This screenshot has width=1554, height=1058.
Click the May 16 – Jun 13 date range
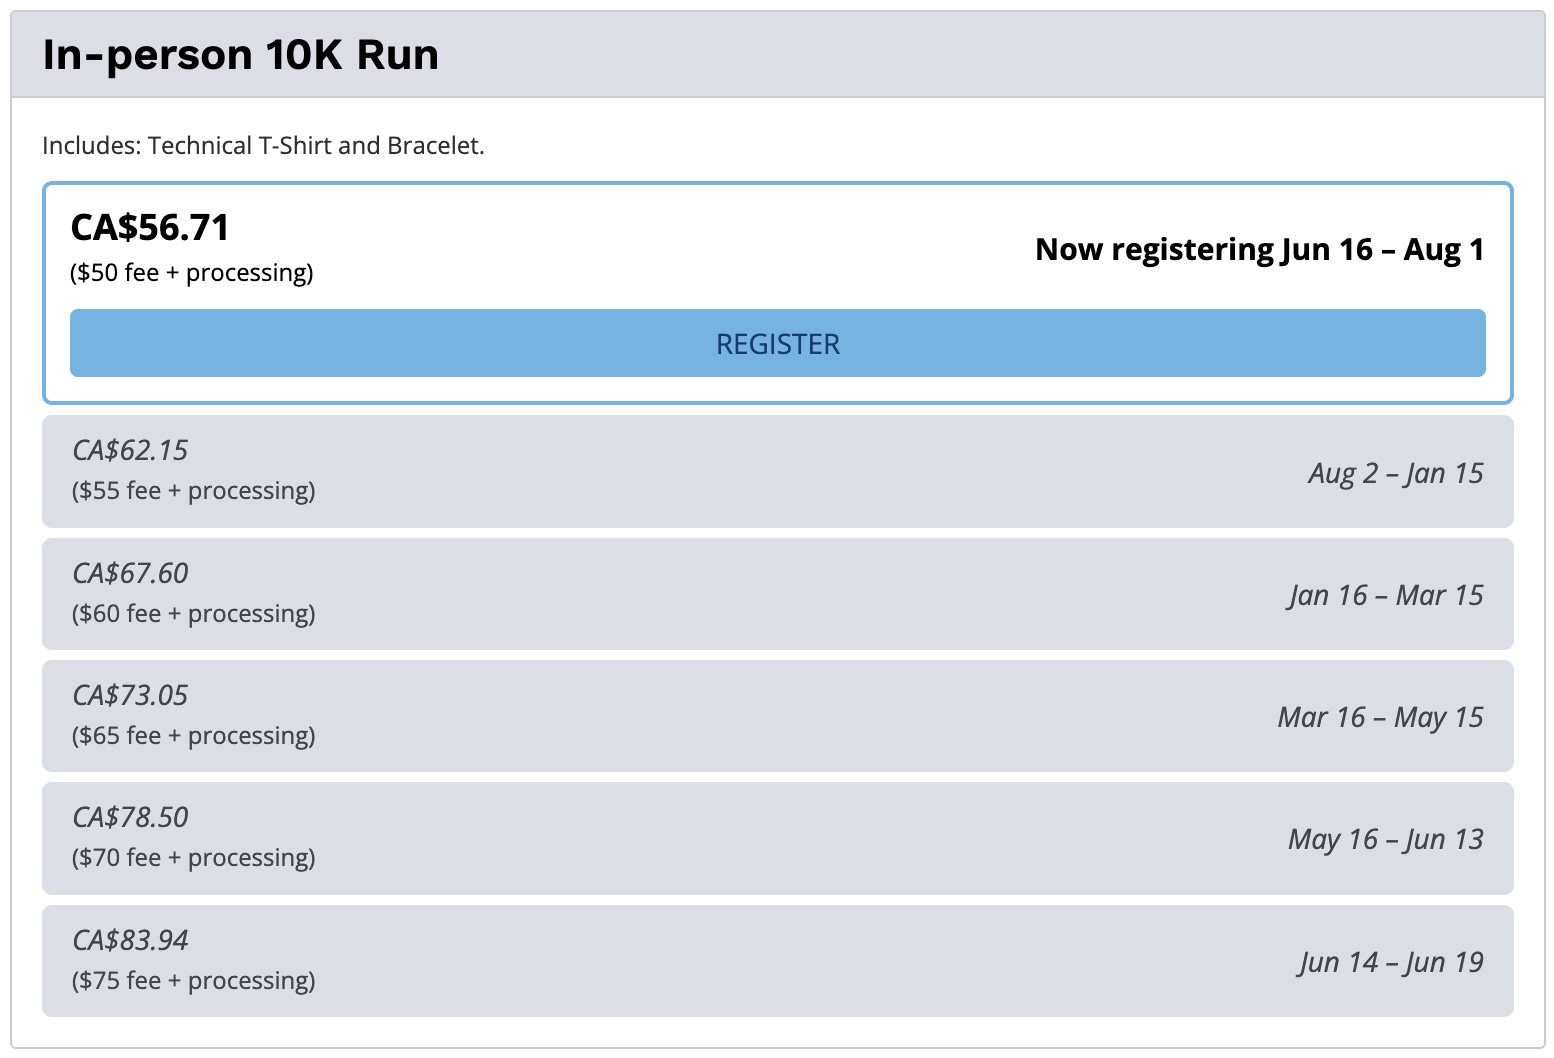pyautogui.click(x=1386, y=839)
